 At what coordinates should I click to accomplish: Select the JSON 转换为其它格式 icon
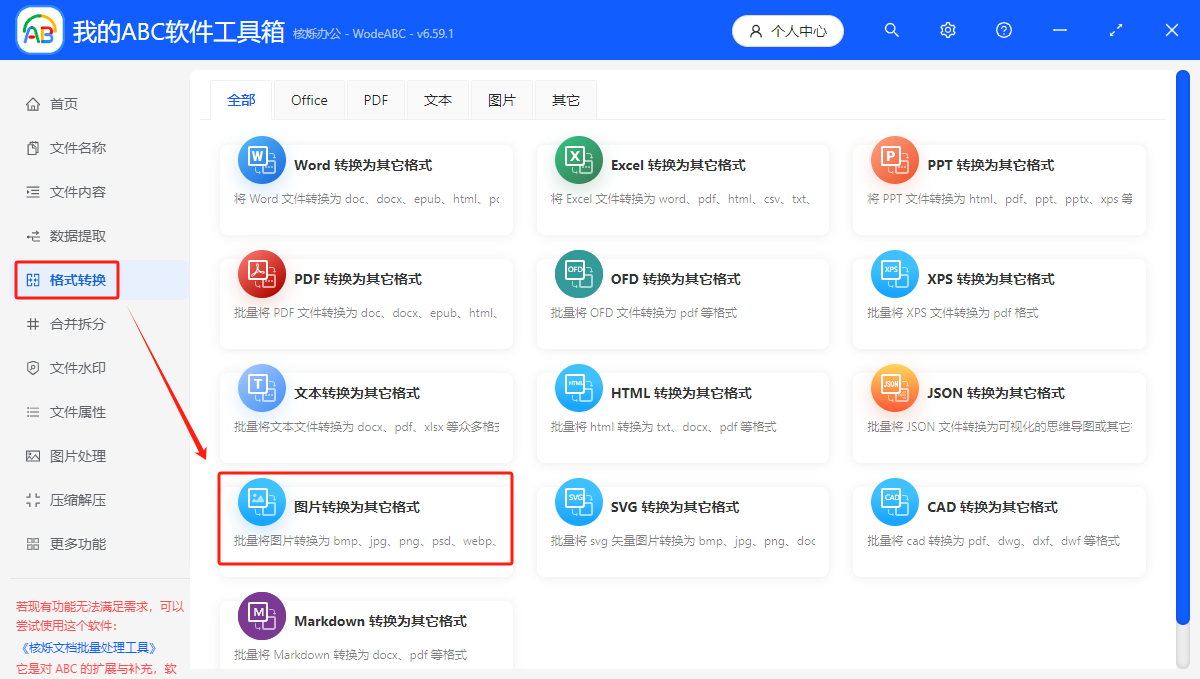[894, 387]
